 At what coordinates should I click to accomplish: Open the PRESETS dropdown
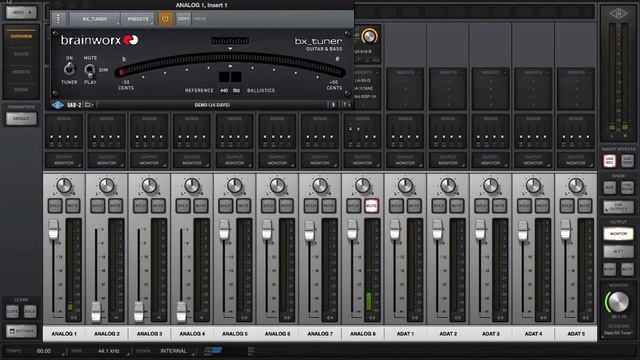138,19
